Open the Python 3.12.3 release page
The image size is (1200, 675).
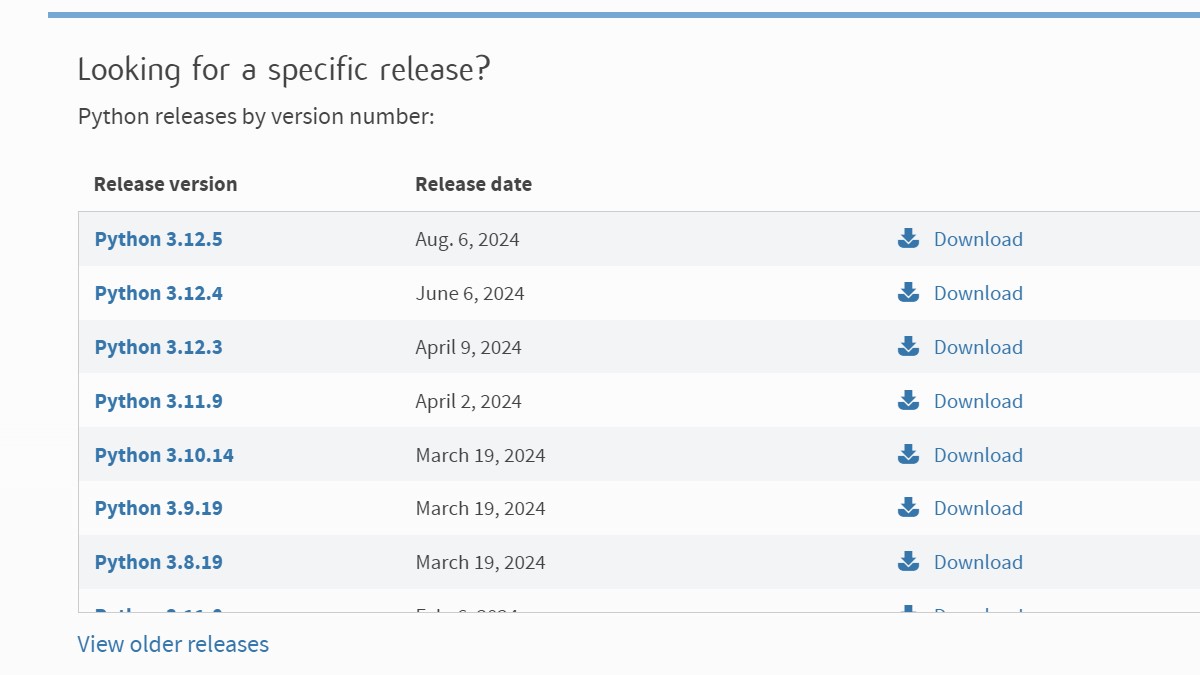[158, 347]
